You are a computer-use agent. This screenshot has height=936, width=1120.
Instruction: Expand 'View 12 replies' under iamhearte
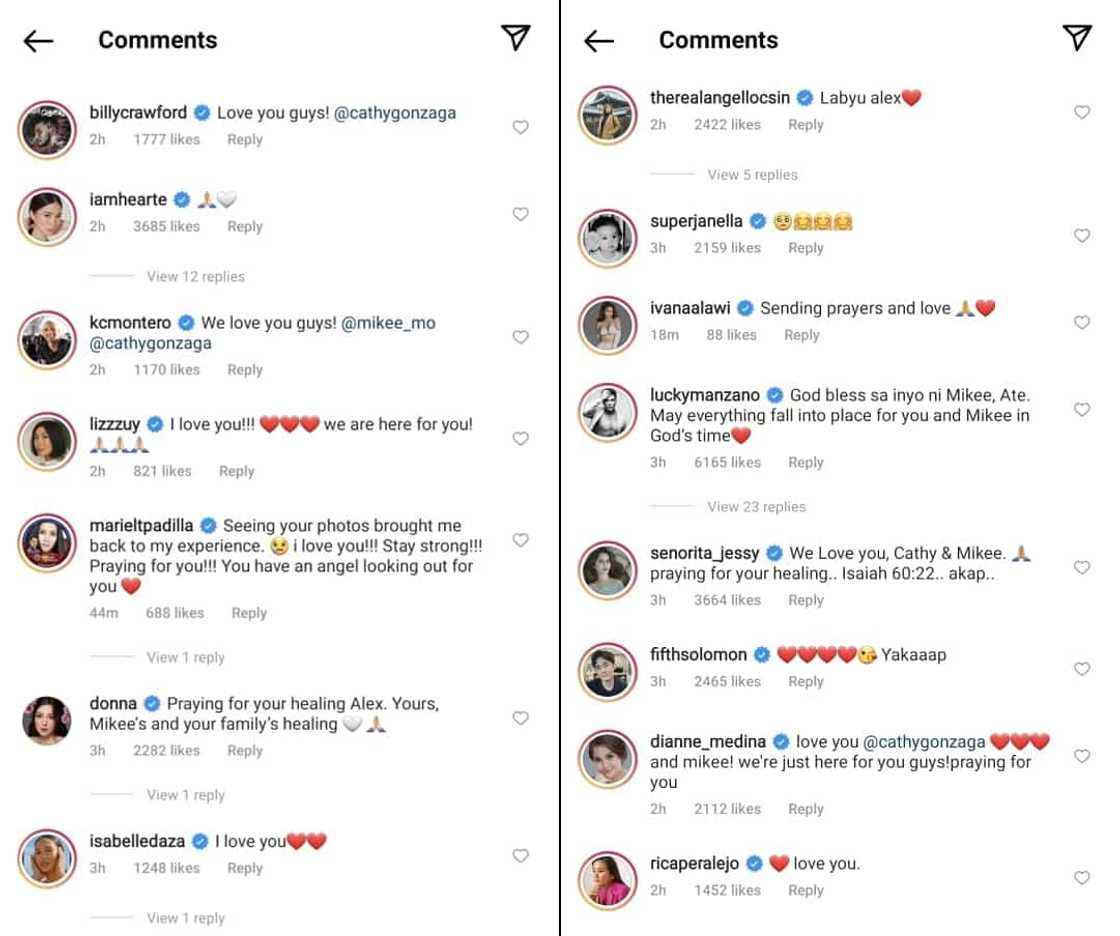[x=195, y=276]
